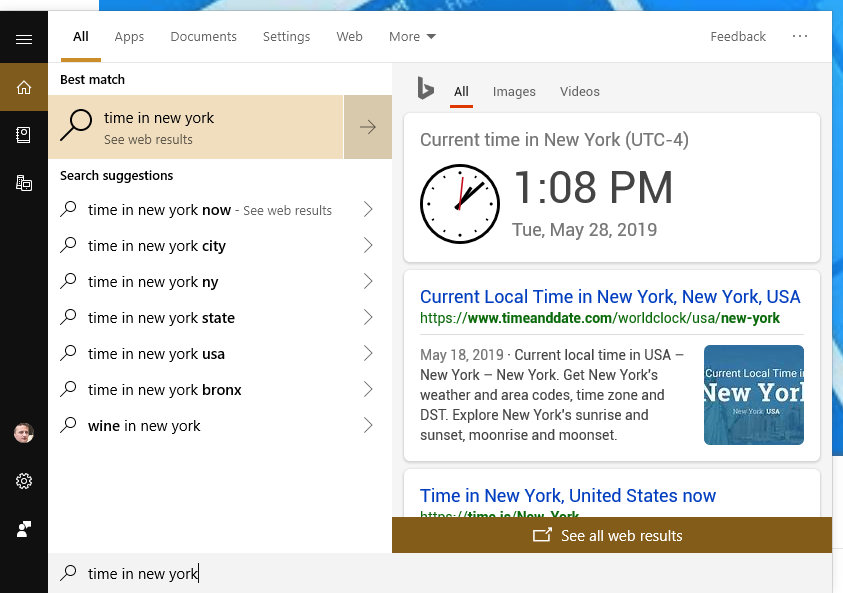
Task: Expand the More dropdown
Action: coord(412,37)
